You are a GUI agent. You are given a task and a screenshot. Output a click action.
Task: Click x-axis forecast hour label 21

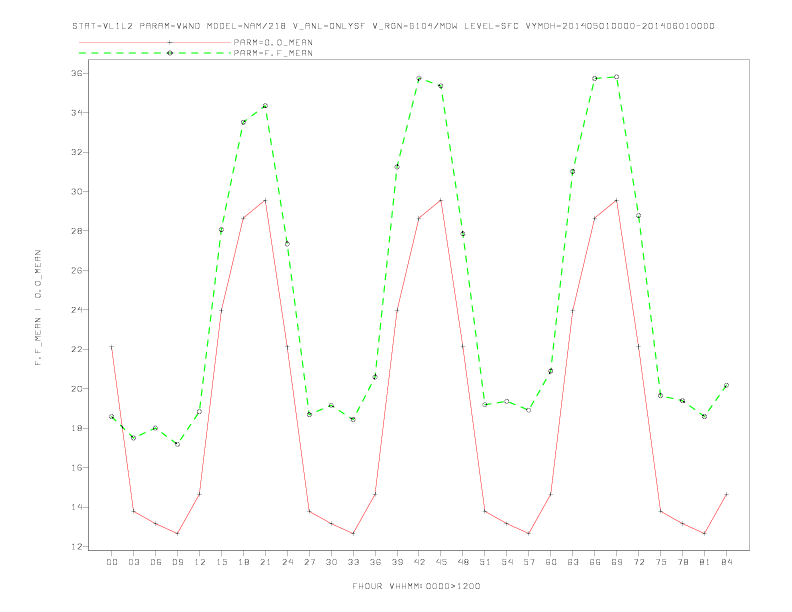click(x=265, y=562)
